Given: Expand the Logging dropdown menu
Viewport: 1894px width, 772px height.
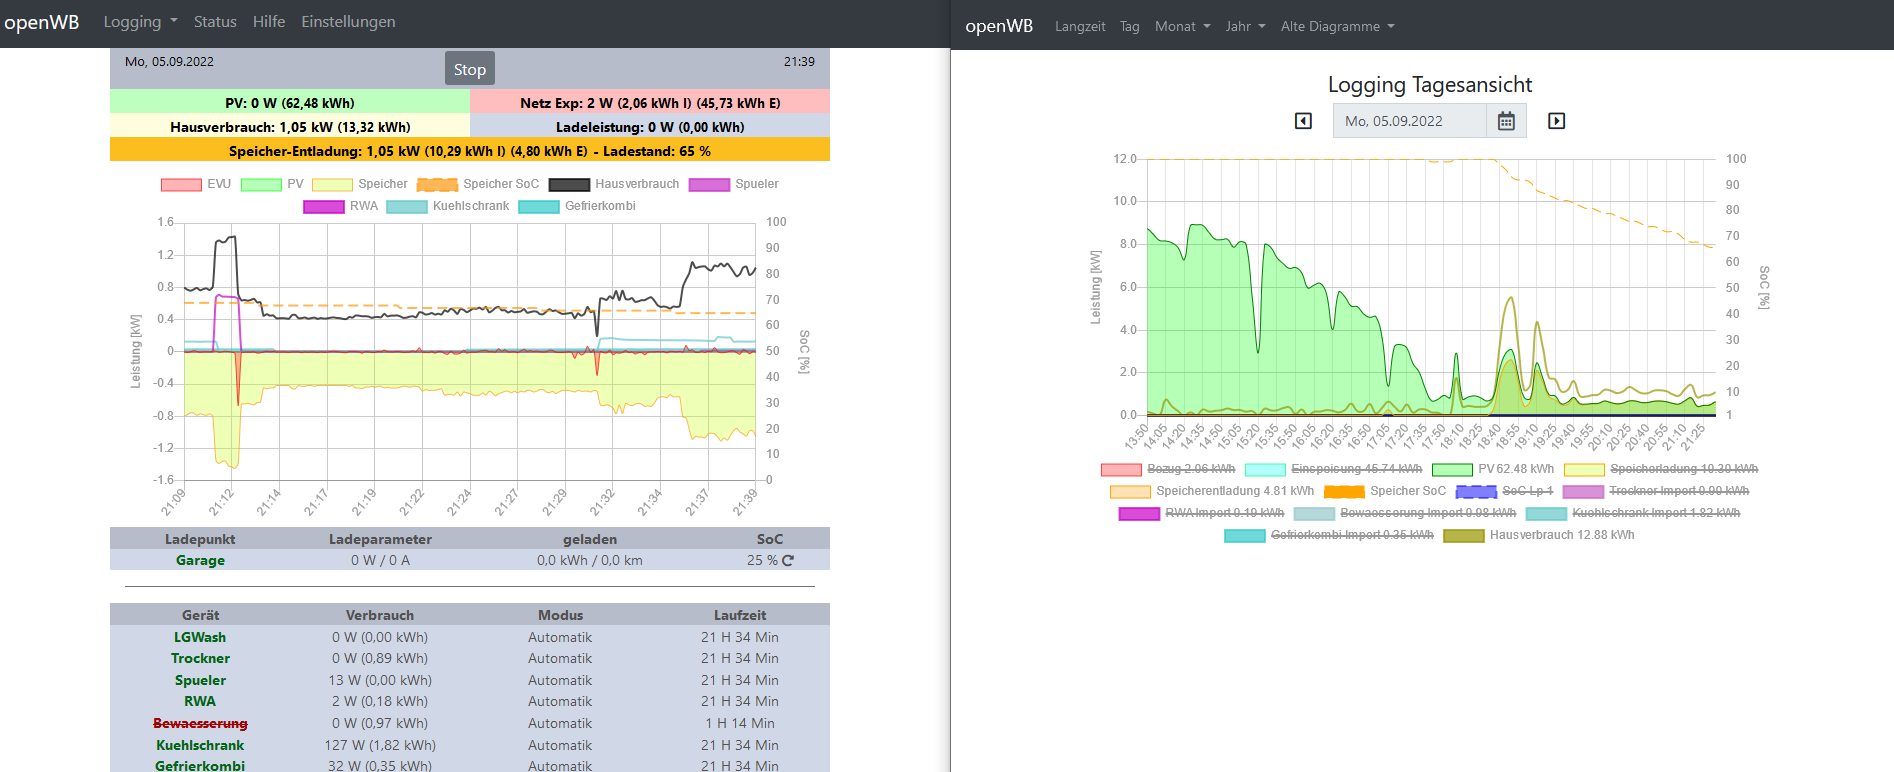Looking at the screenshot, I should [140, 22].
